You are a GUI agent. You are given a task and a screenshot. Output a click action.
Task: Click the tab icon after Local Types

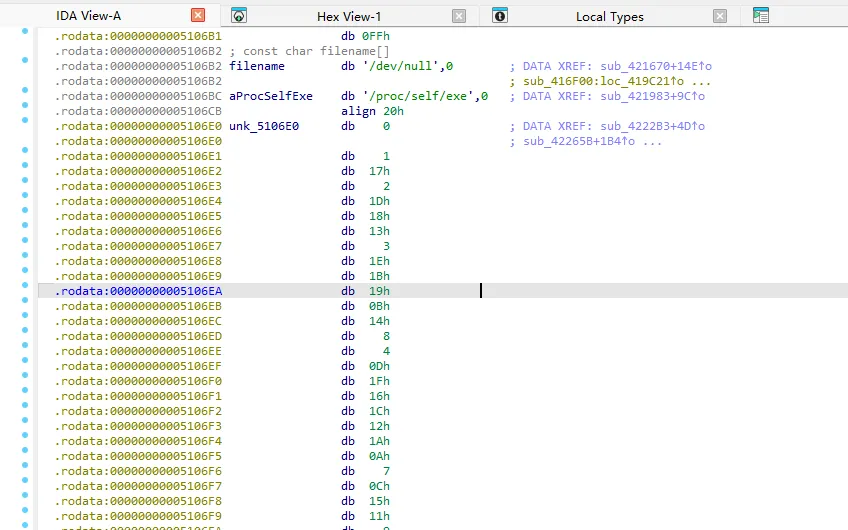point(760,16)
